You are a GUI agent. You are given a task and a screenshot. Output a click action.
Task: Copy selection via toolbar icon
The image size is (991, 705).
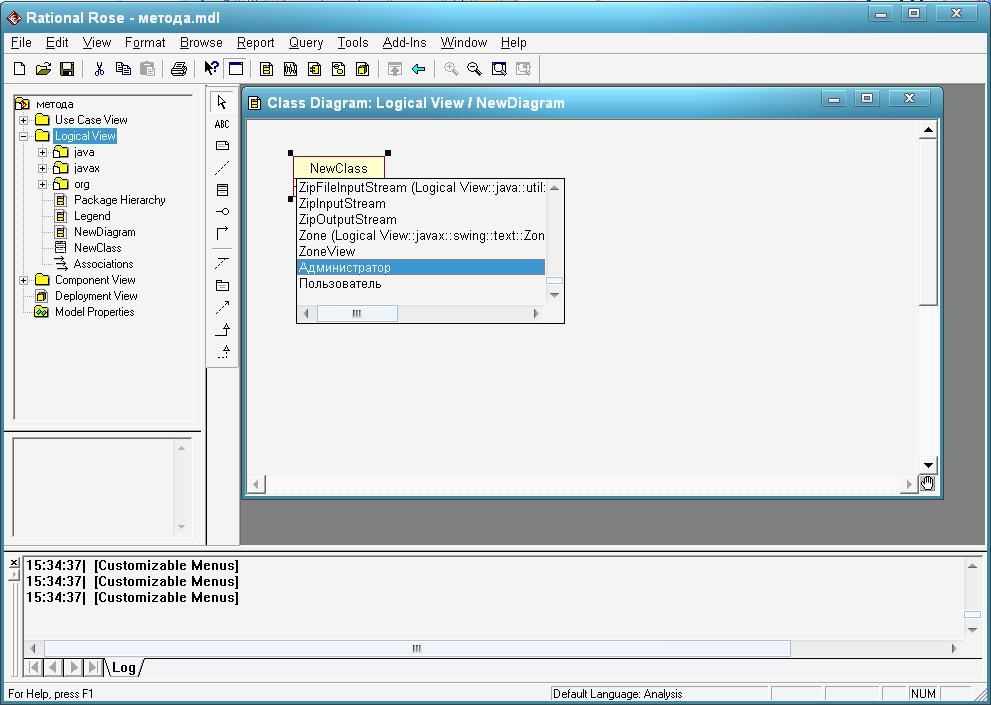(x=123, y=69)
